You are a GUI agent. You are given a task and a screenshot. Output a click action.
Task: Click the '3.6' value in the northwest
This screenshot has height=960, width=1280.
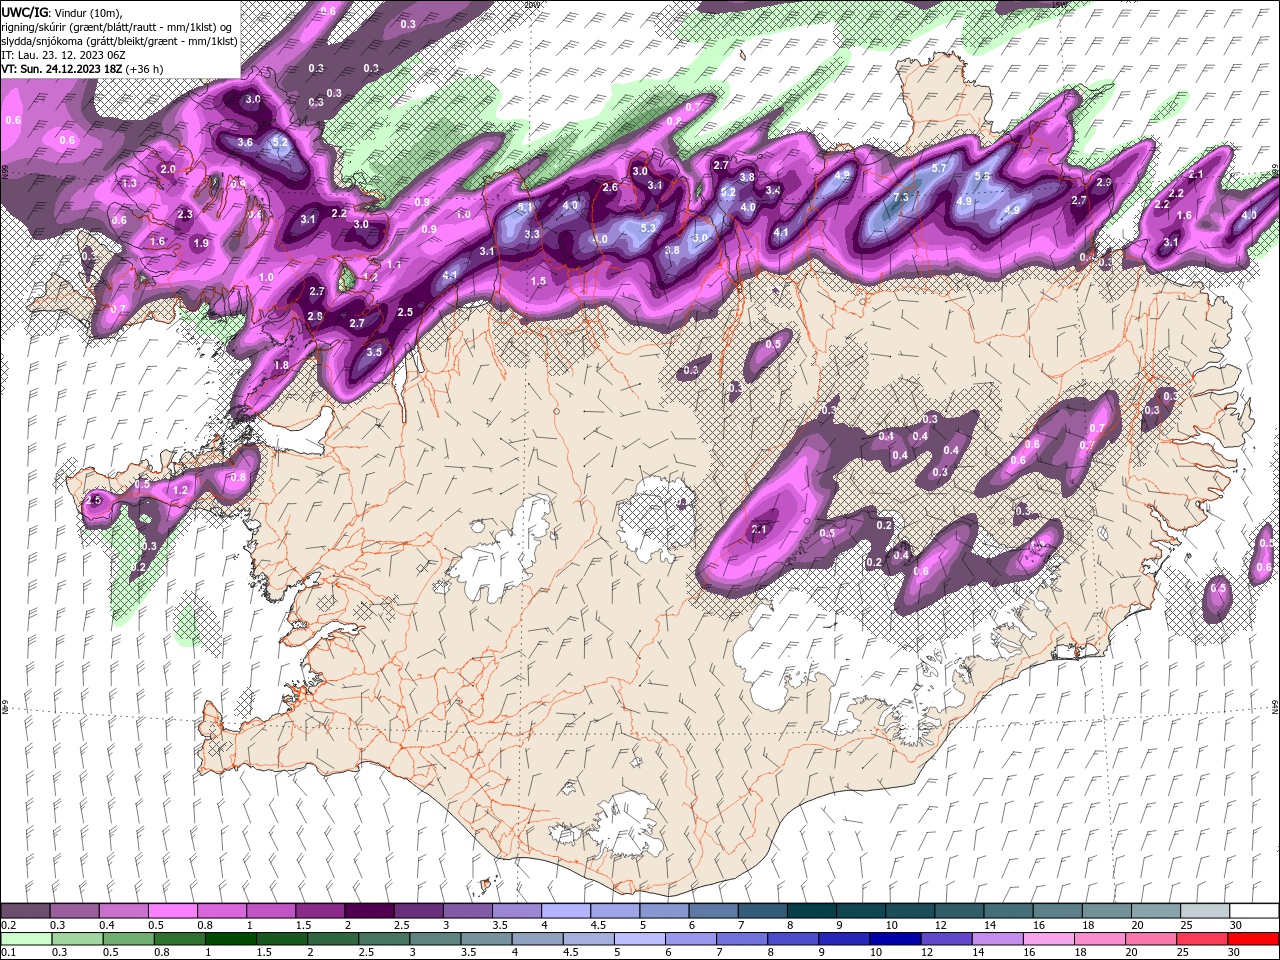(x=245, y=143)
